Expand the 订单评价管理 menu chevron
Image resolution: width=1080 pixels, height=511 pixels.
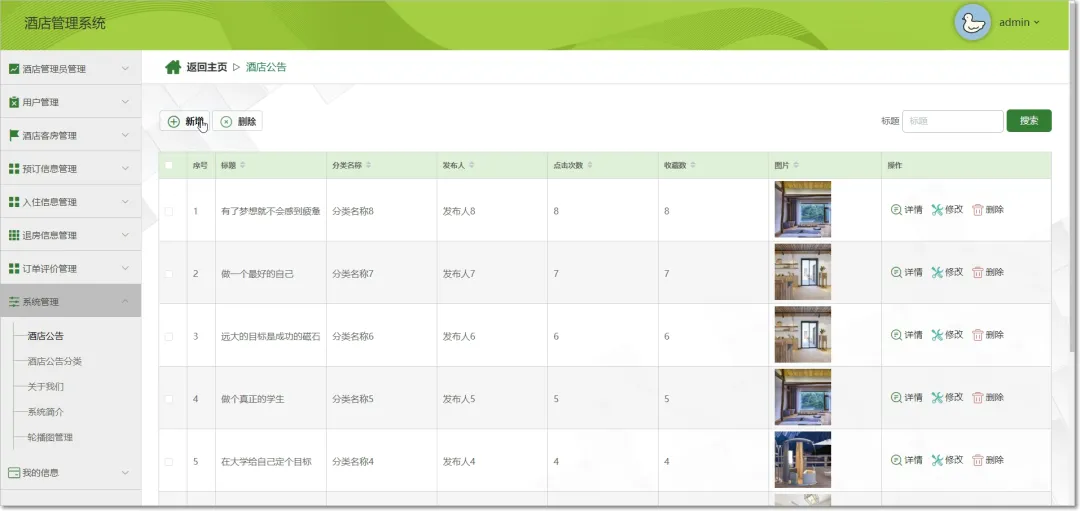pos(125,268)
